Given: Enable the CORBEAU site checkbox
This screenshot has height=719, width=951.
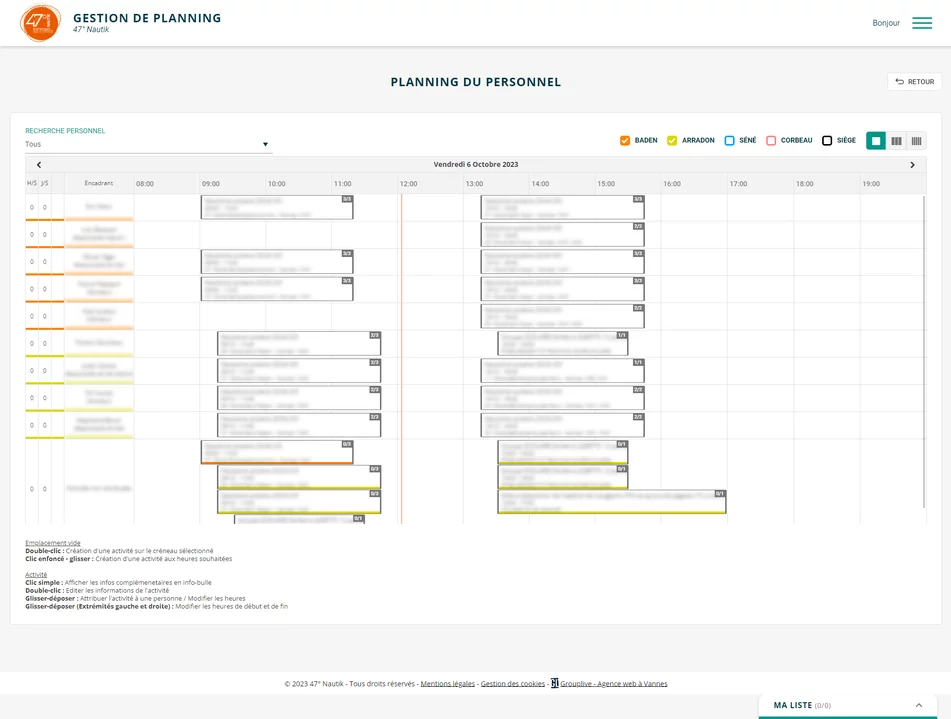Looking at the screenshot, I should click(x=771, y=141).
